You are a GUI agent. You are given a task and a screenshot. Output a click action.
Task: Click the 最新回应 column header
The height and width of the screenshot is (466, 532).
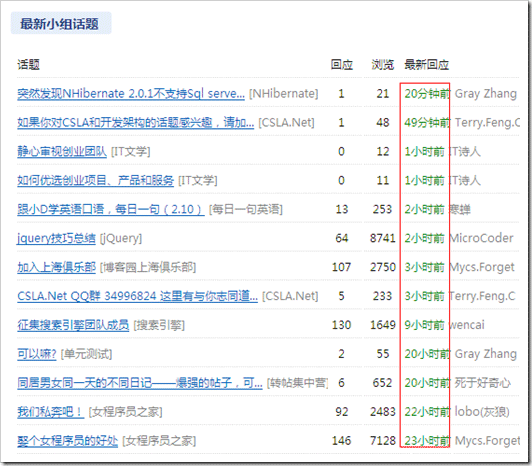point(426,64)
